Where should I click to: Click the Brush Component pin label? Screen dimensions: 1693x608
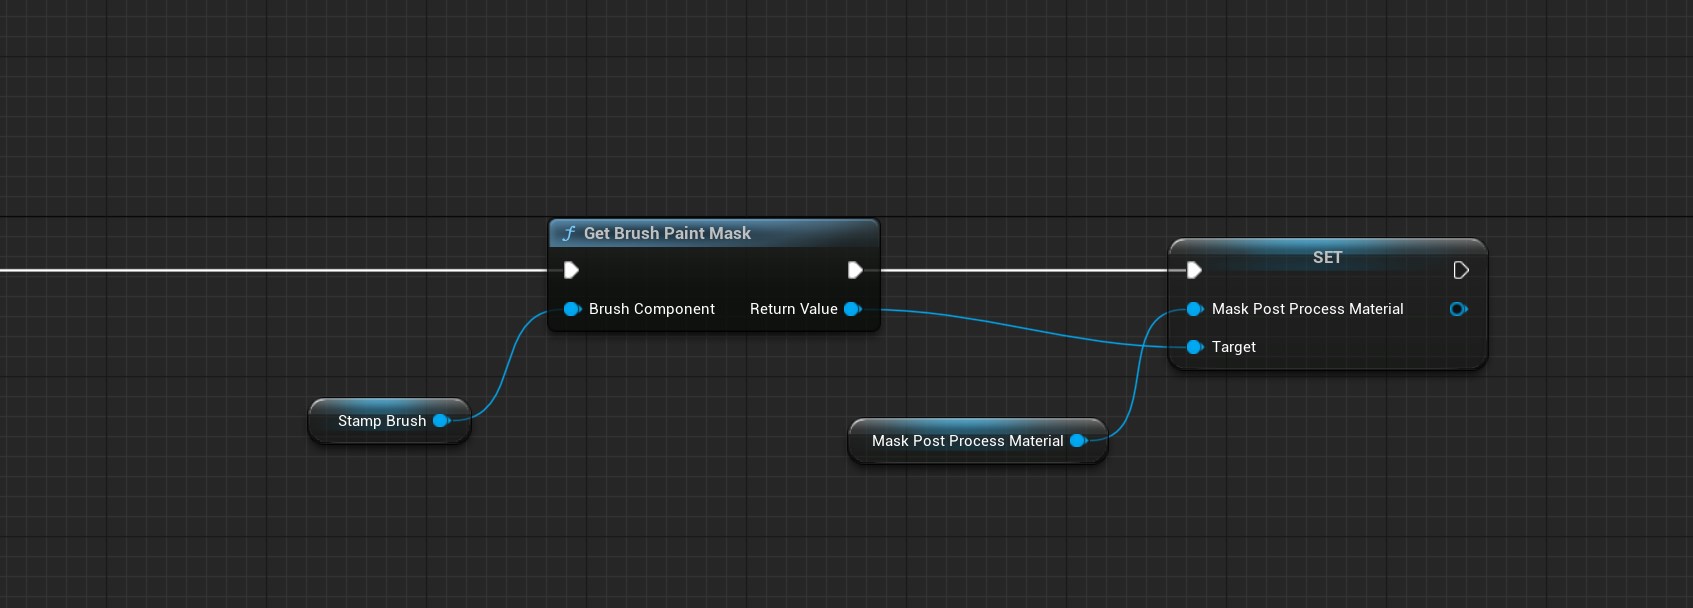click(x=651, y=309)
